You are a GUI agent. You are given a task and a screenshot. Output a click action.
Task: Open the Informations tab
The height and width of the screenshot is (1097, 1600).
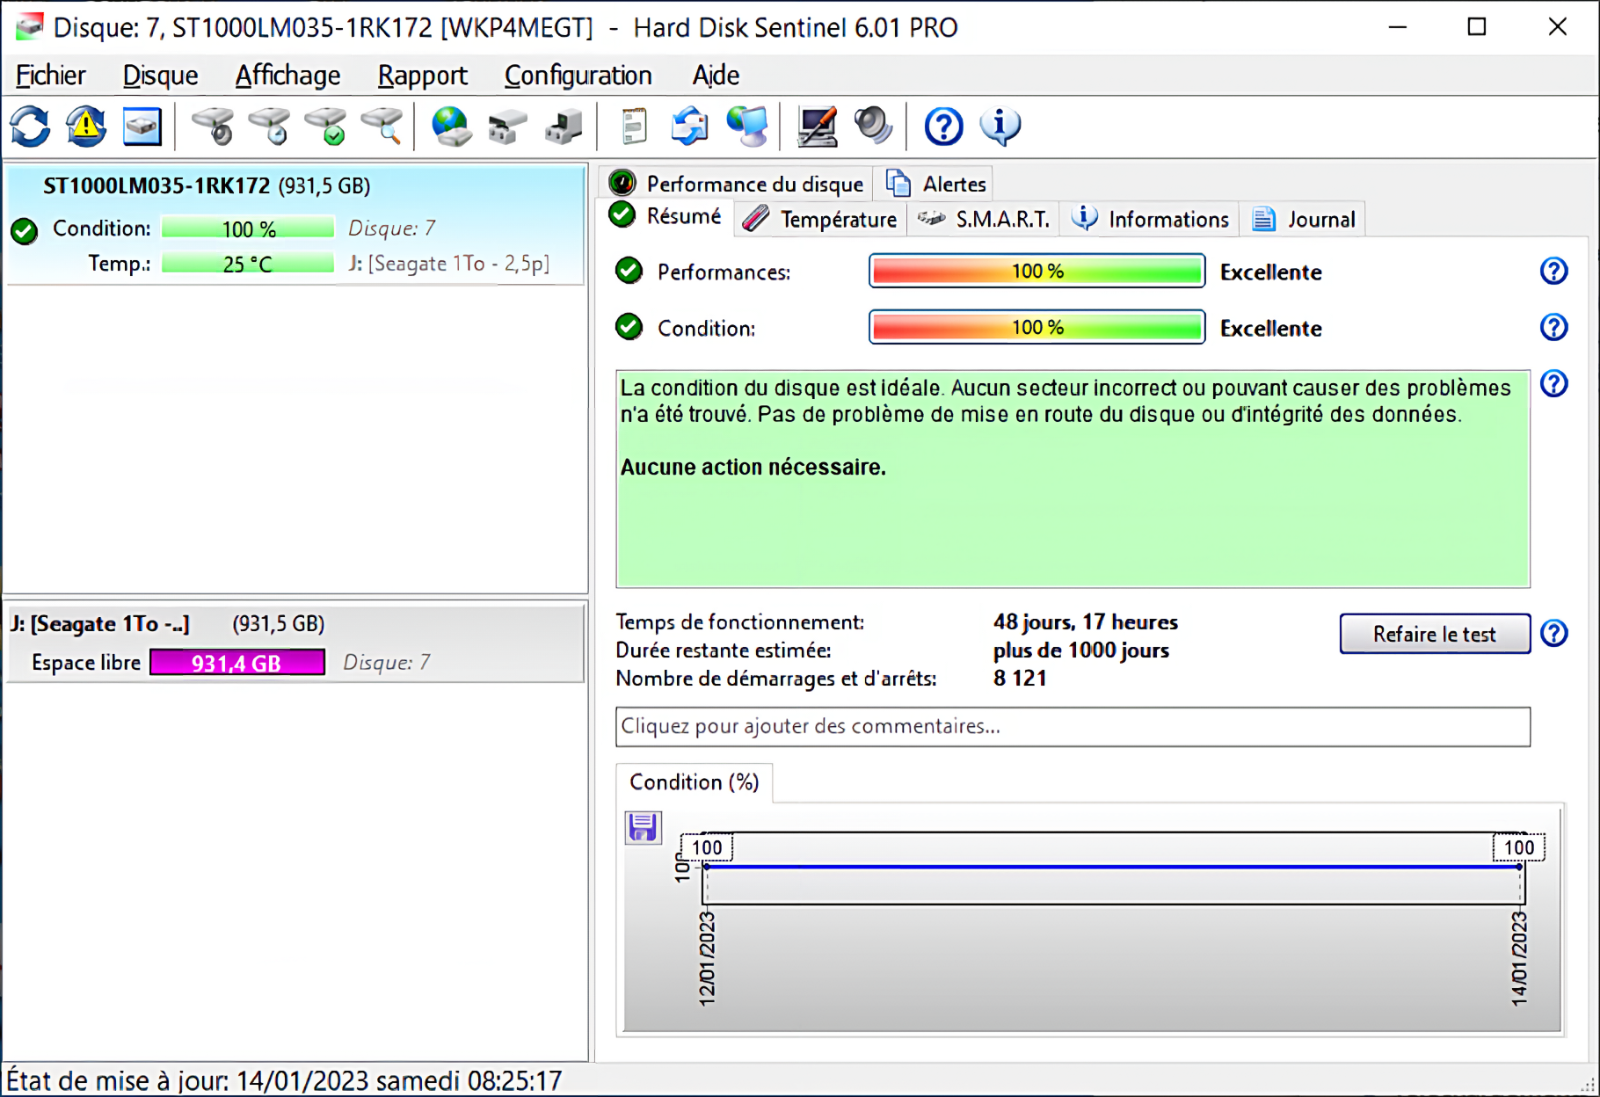click(1150, 219)
